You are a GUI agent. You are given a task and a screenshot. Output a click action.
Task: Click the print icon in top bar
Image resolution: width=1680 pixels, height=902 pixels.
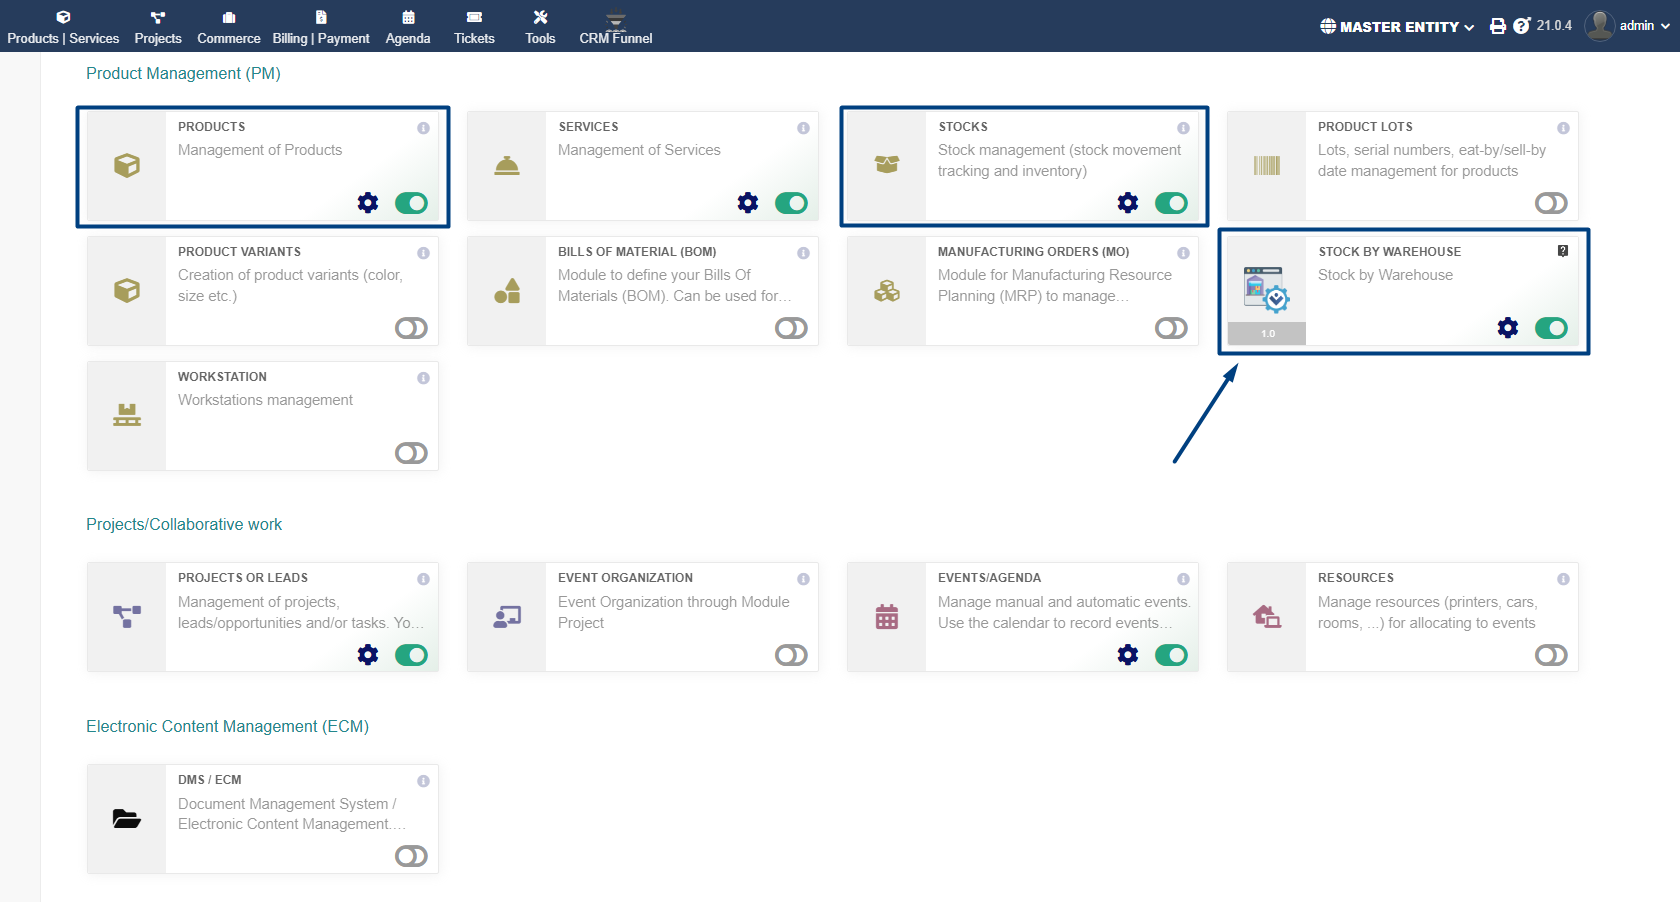1497,26
